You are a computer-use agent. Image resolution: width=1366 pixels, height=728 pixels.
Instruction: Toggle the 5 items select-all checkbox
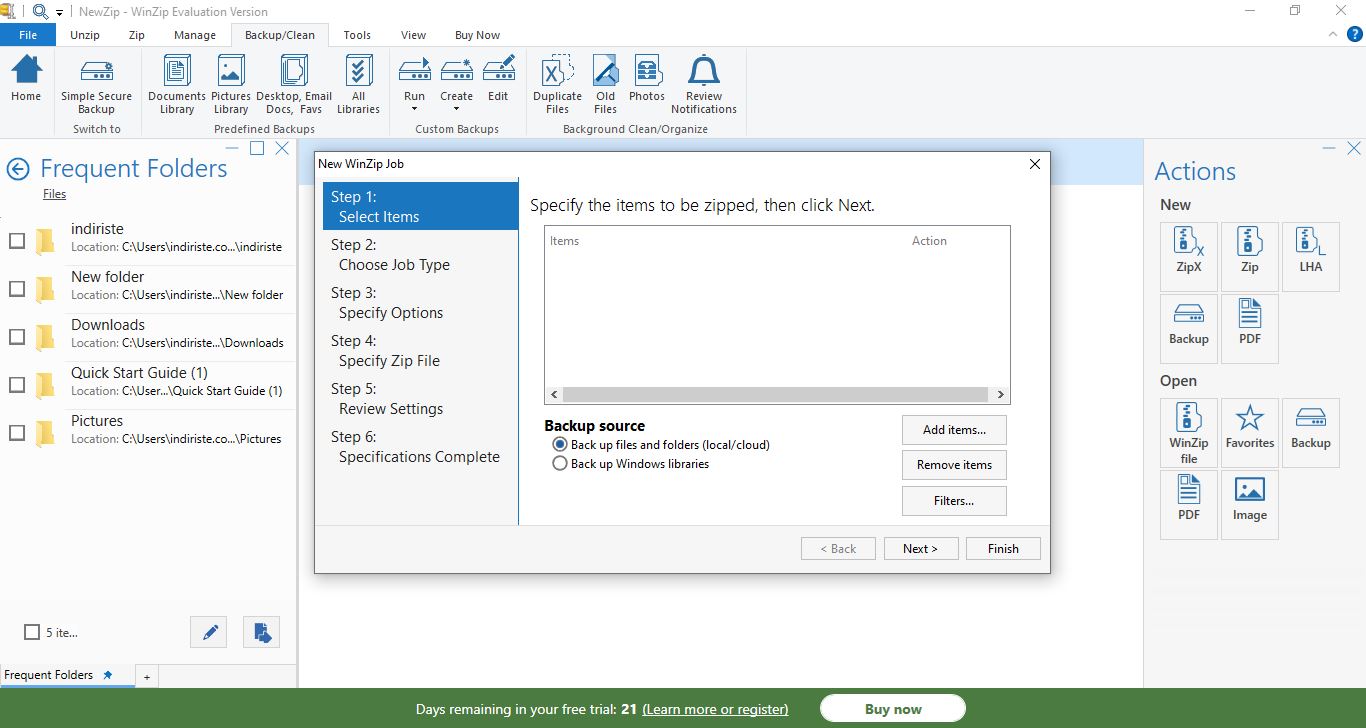32,632
